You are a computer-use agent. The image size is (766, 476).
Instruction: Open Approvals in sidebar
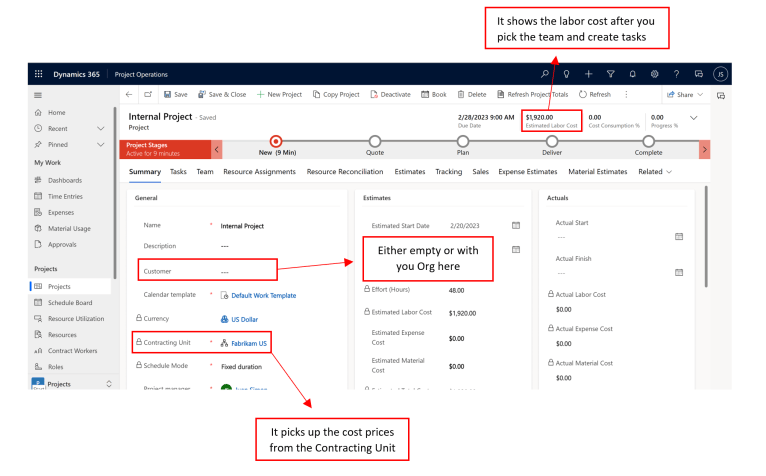point(62,245)
